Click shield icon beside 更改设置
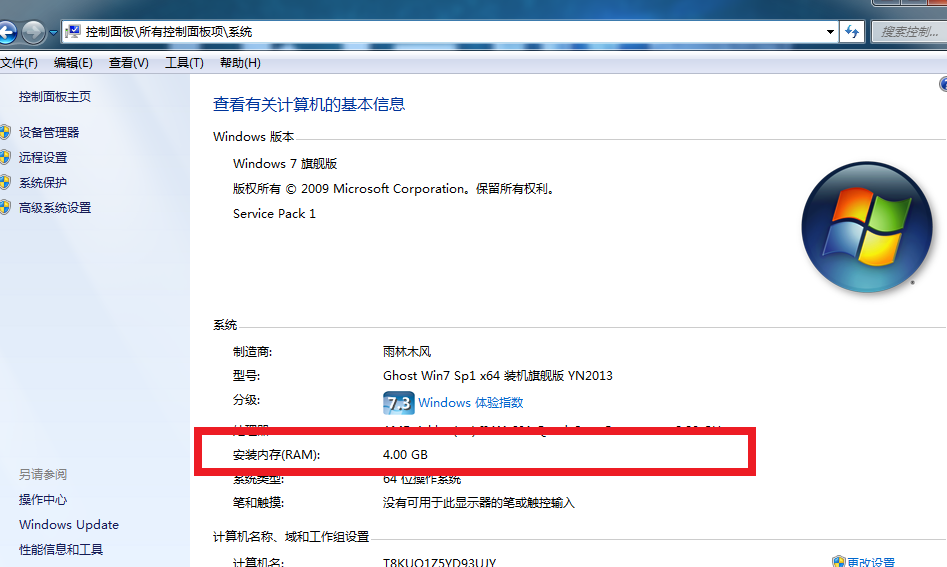 838,562
